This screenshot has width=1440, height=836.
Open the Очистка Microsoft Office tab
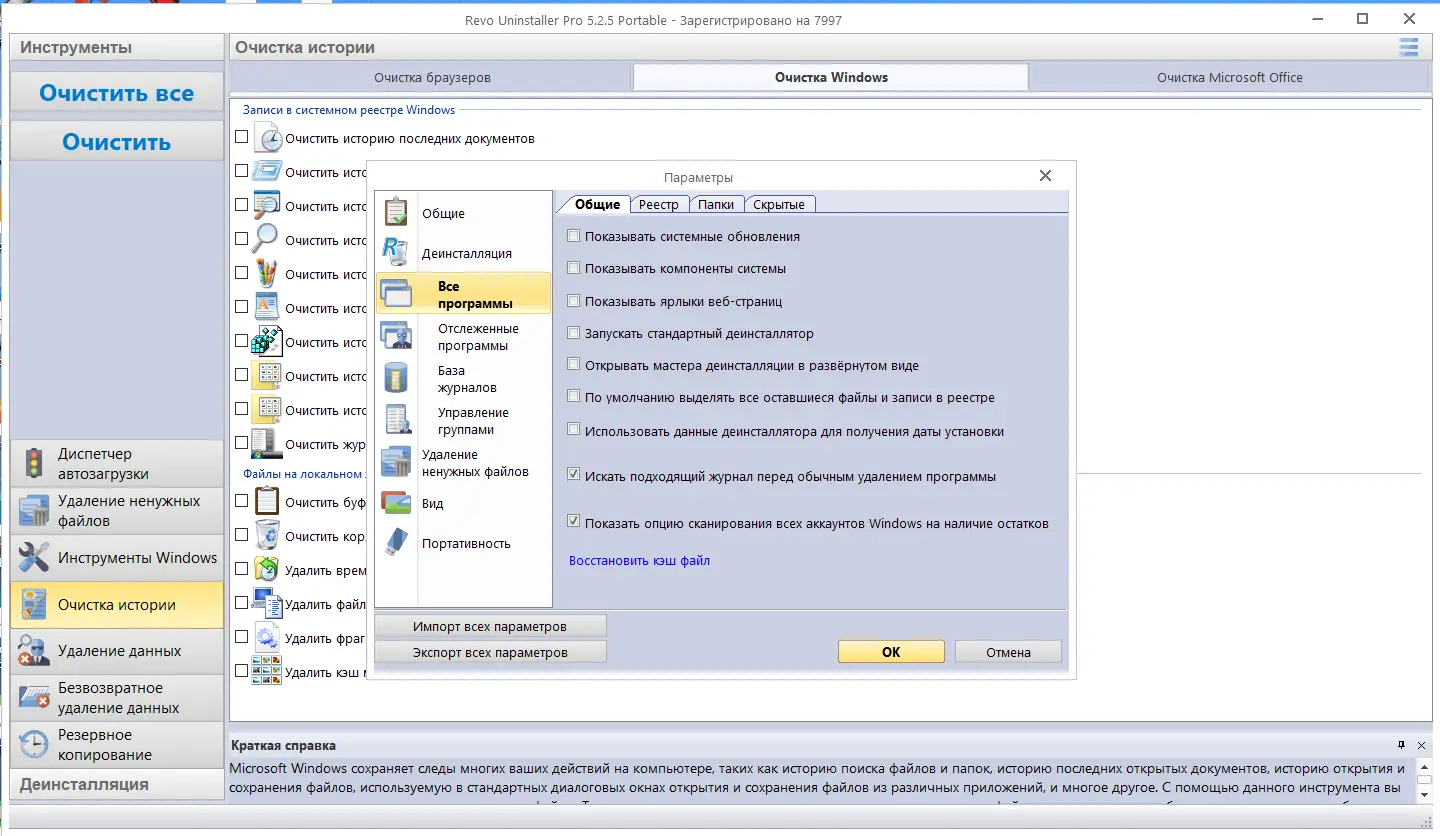(1229, 77)
